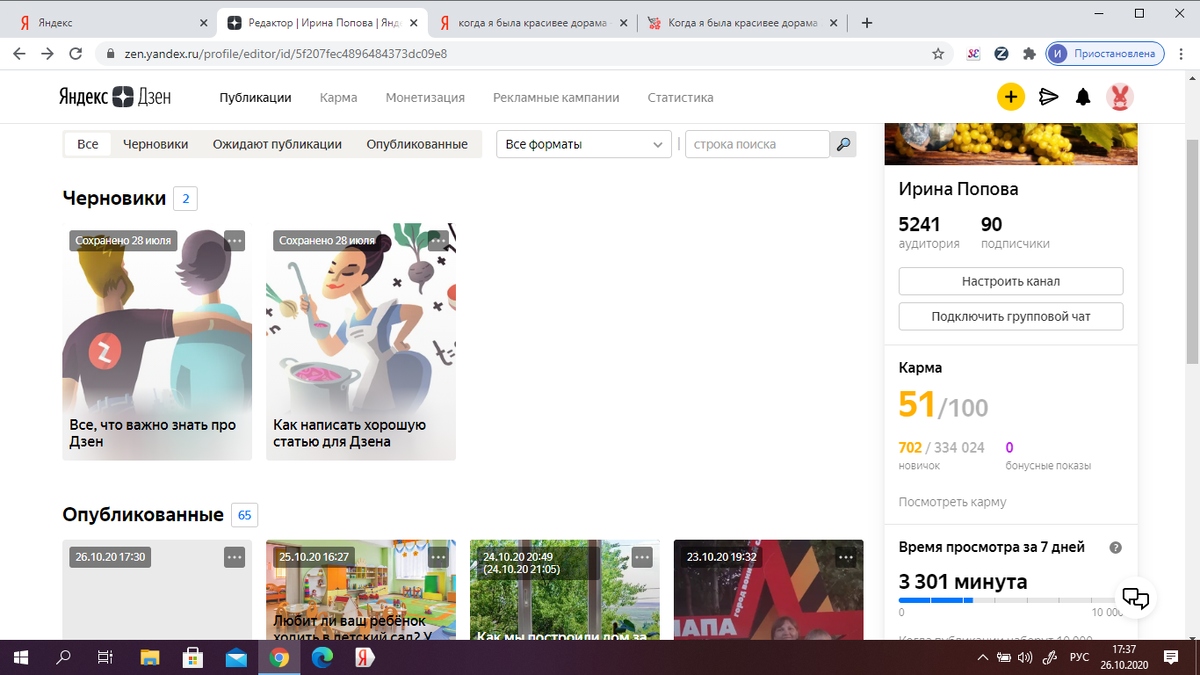Show hidden tray icons chevron
Image resolution: width=1200 pixels, height=675 pixels.
tap(981, 657)
